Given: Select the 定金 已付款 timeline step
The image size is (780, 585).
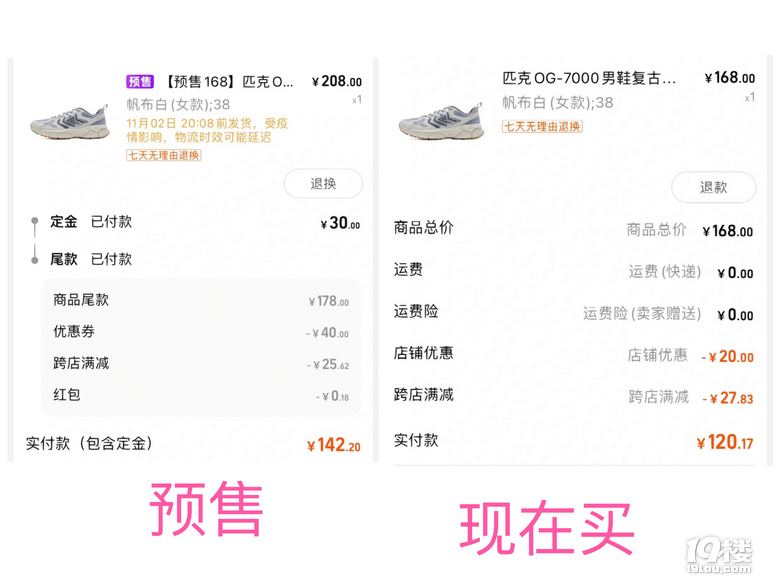Looking at the screenshot, I should click(195, 222).
